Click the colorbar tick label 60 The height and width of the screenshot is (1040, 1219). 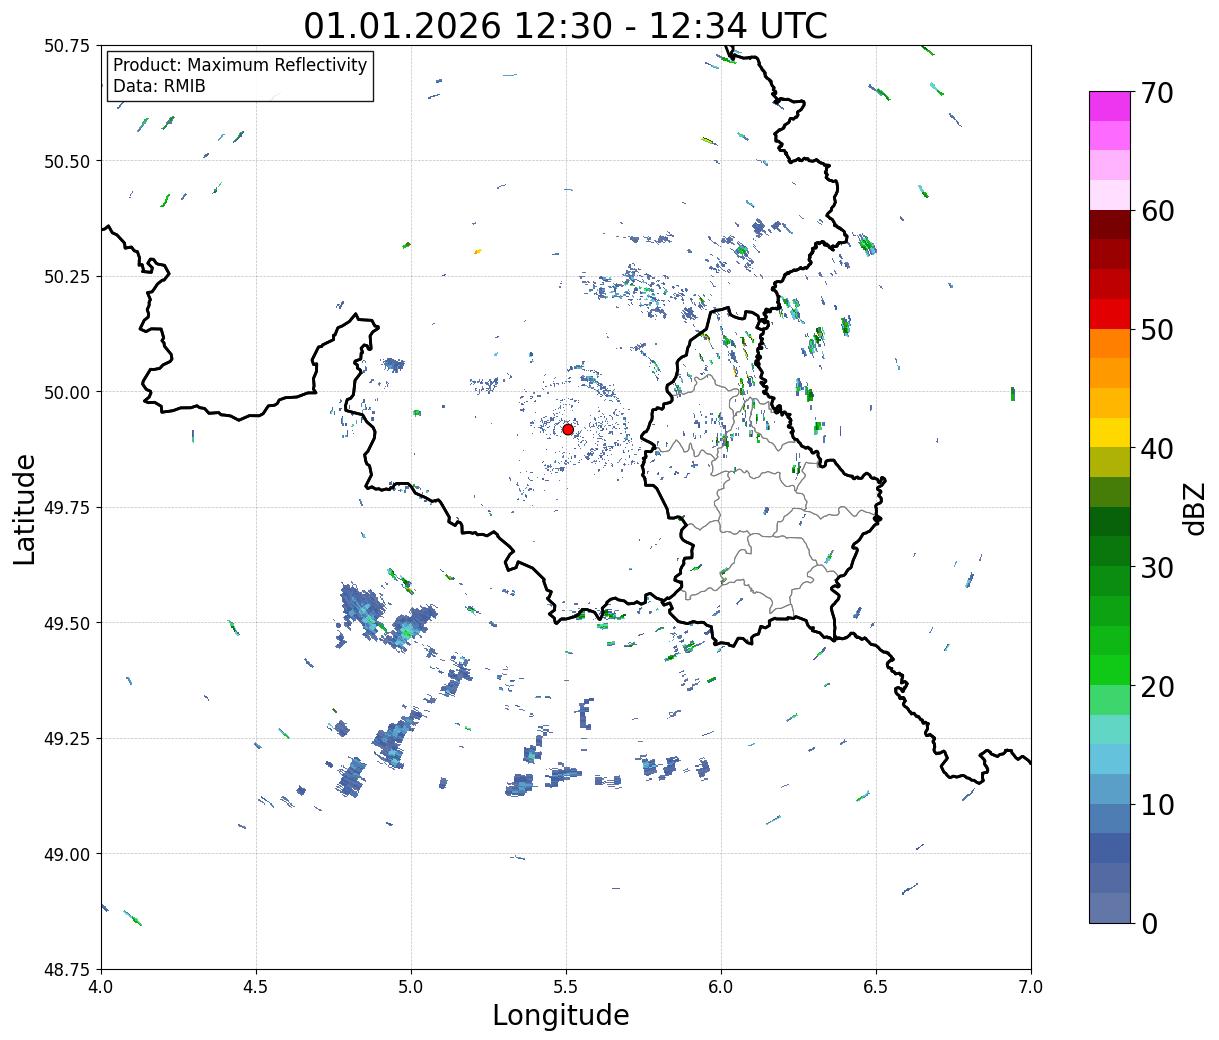[1156, 211]
